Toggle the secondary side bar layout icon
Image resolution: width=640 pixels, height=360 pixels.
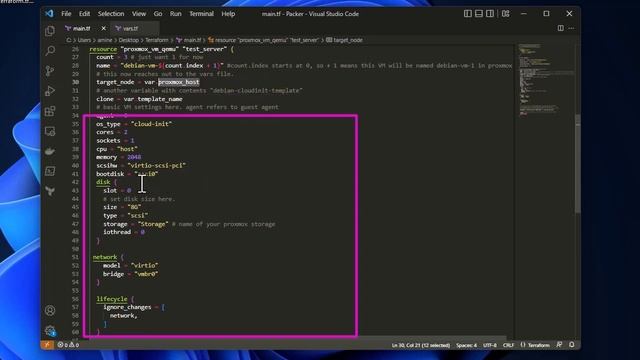490,13
